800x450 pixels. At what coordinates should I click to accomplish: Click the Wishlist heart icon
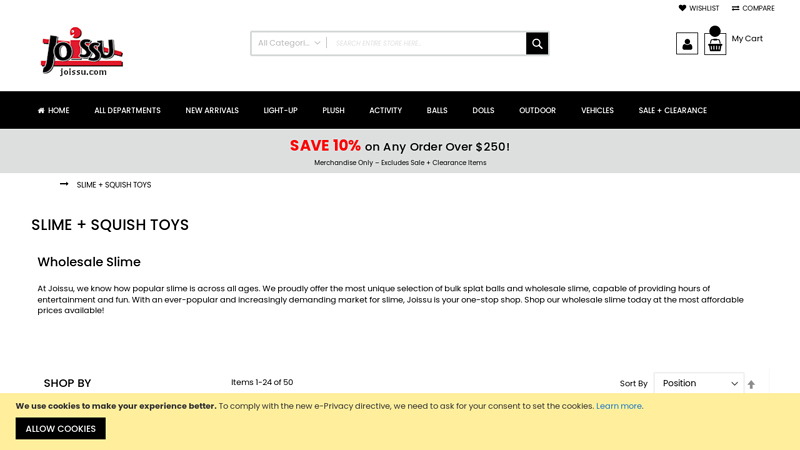click(682, 8)
